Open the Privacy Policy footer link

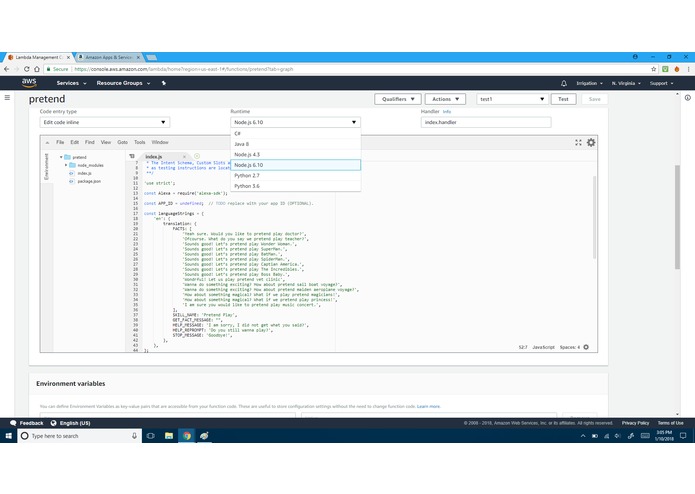click(635, 423)
